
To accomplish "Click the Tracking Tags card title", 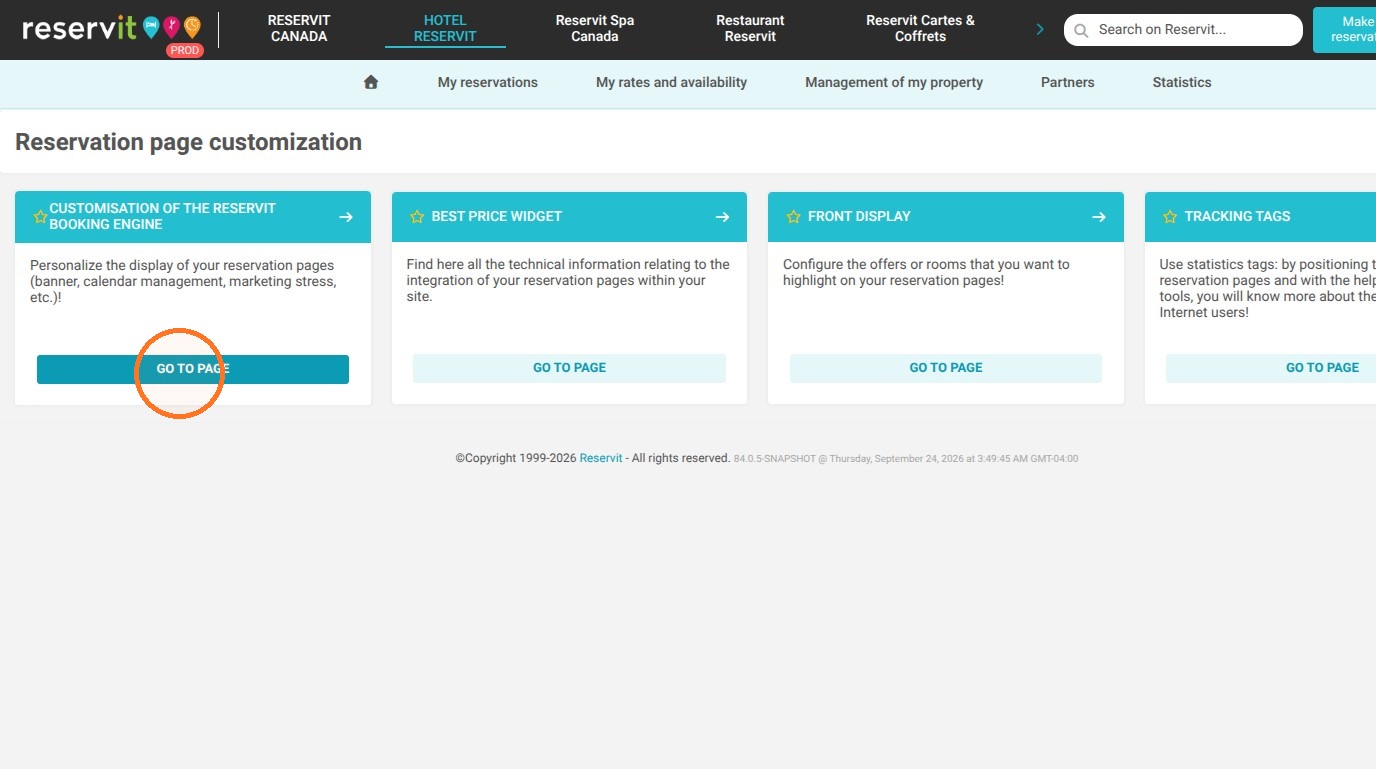I will (x=1237, y=216).
